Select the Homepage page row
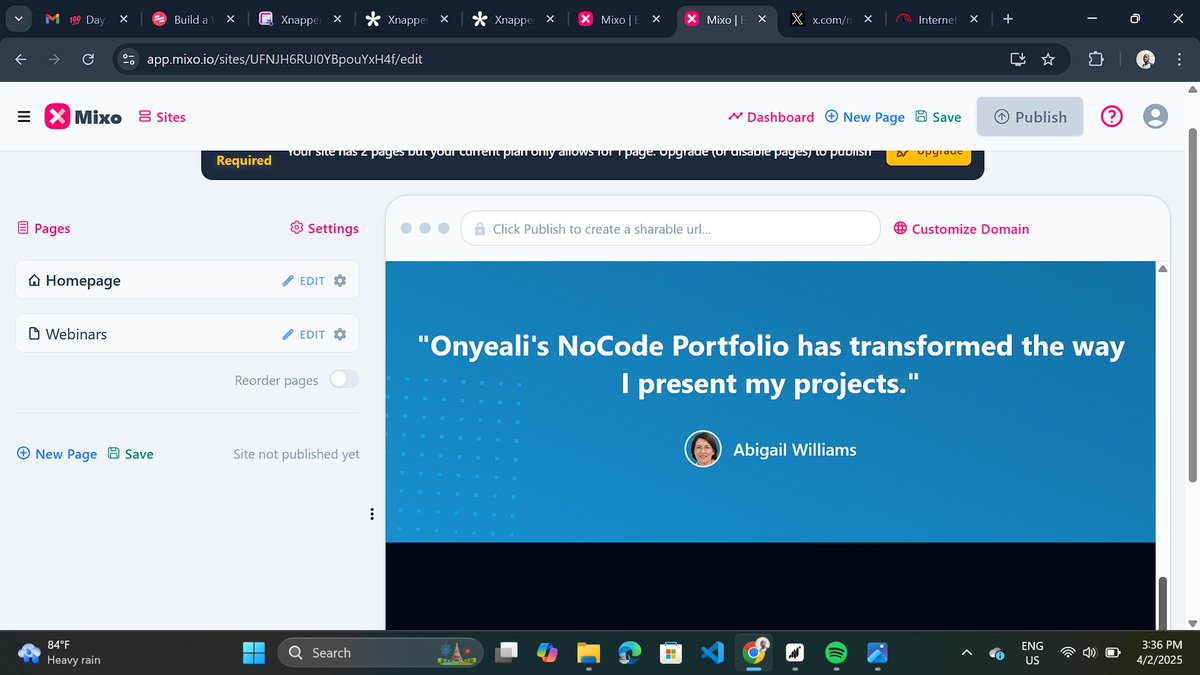Screen dimensions: 1200x675 click(187, 280)
